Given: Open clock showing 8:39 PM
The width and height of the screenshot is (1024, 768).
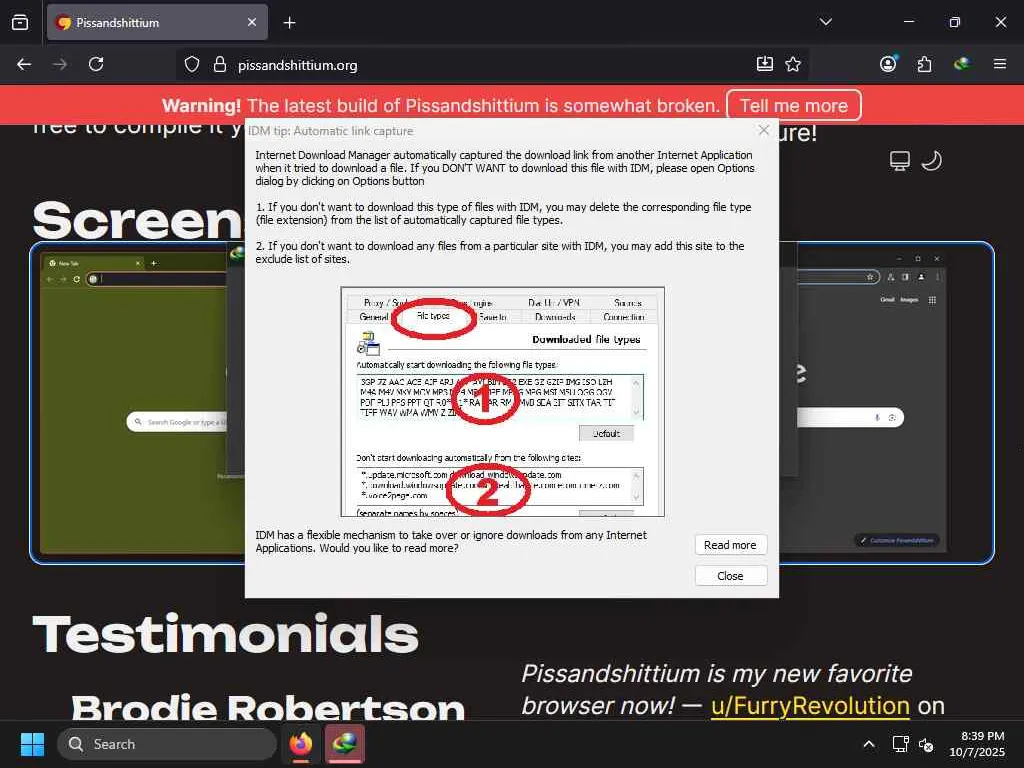Looking at the screenshot, I should click(x=977, y=744).
